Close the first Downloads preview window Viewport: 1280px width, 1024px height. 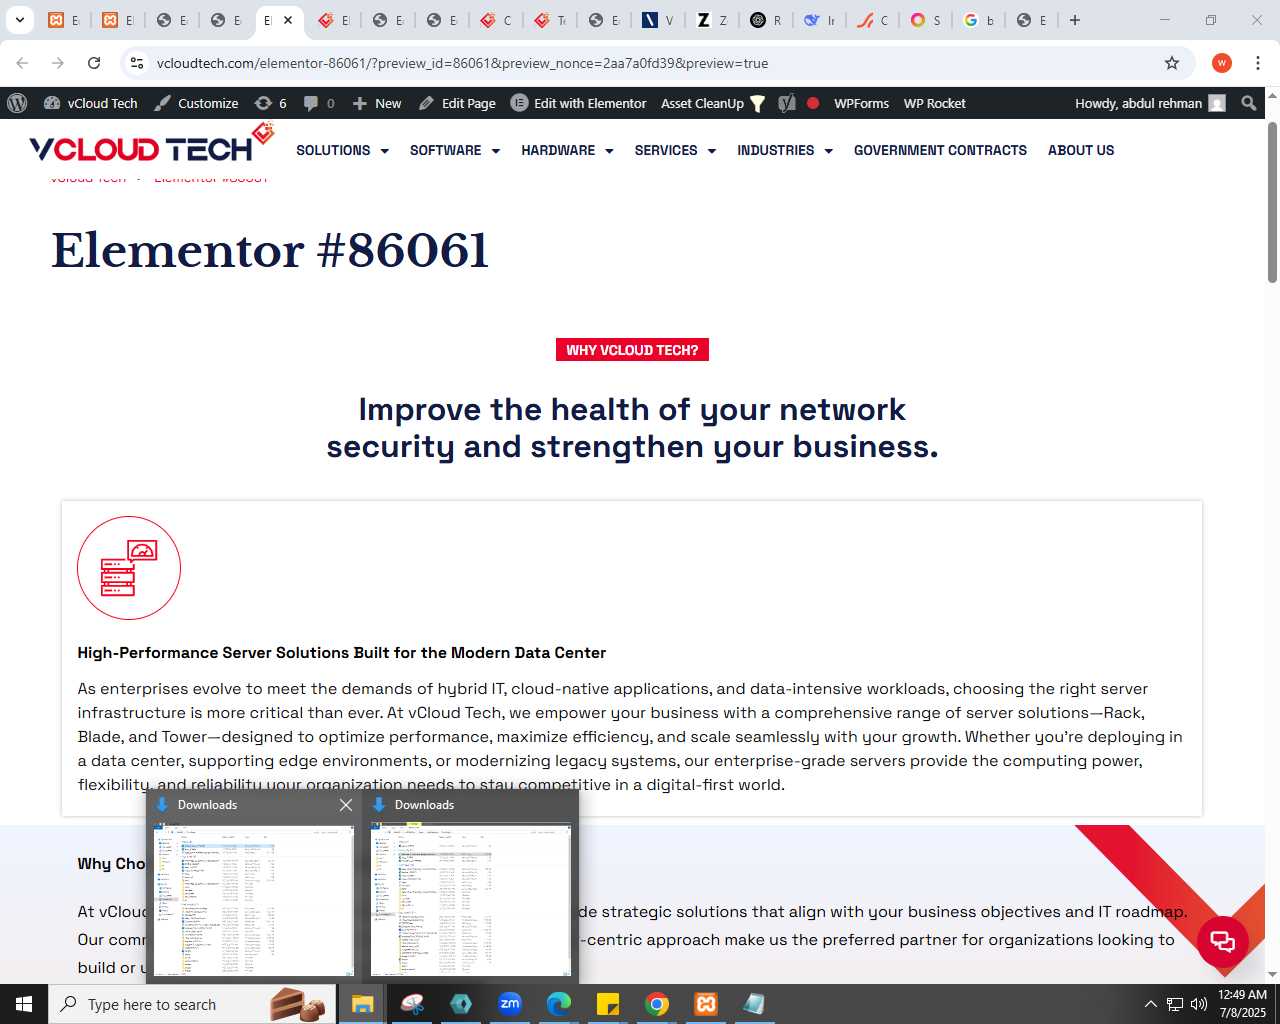coord(346,805)
